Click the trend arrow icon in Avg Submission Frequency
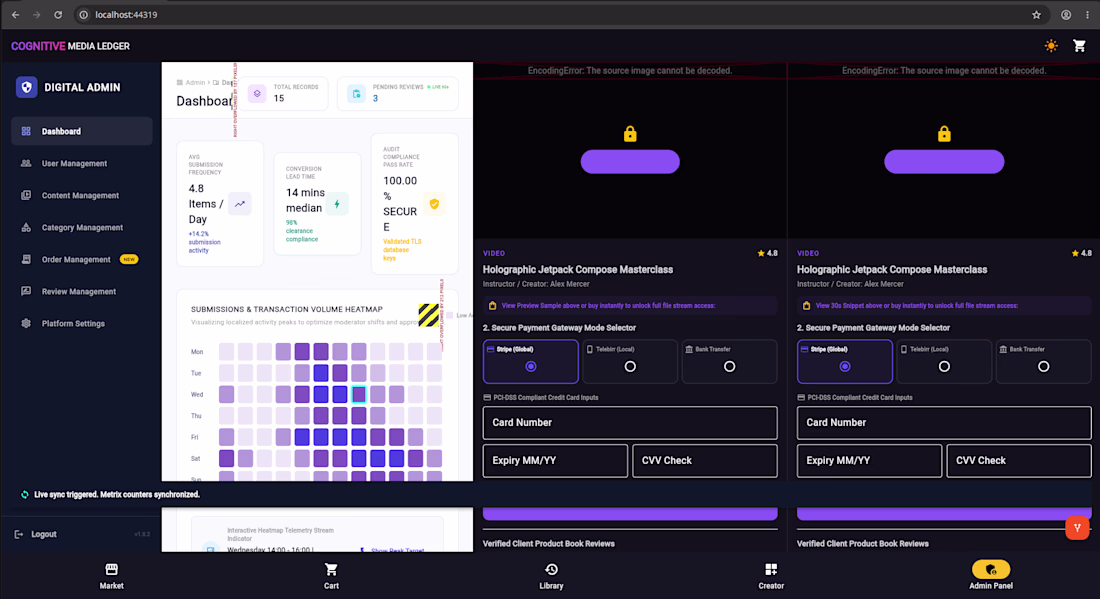Image resolution: width=1100 pixels, height=599 pixels. (x=240, y=204)
